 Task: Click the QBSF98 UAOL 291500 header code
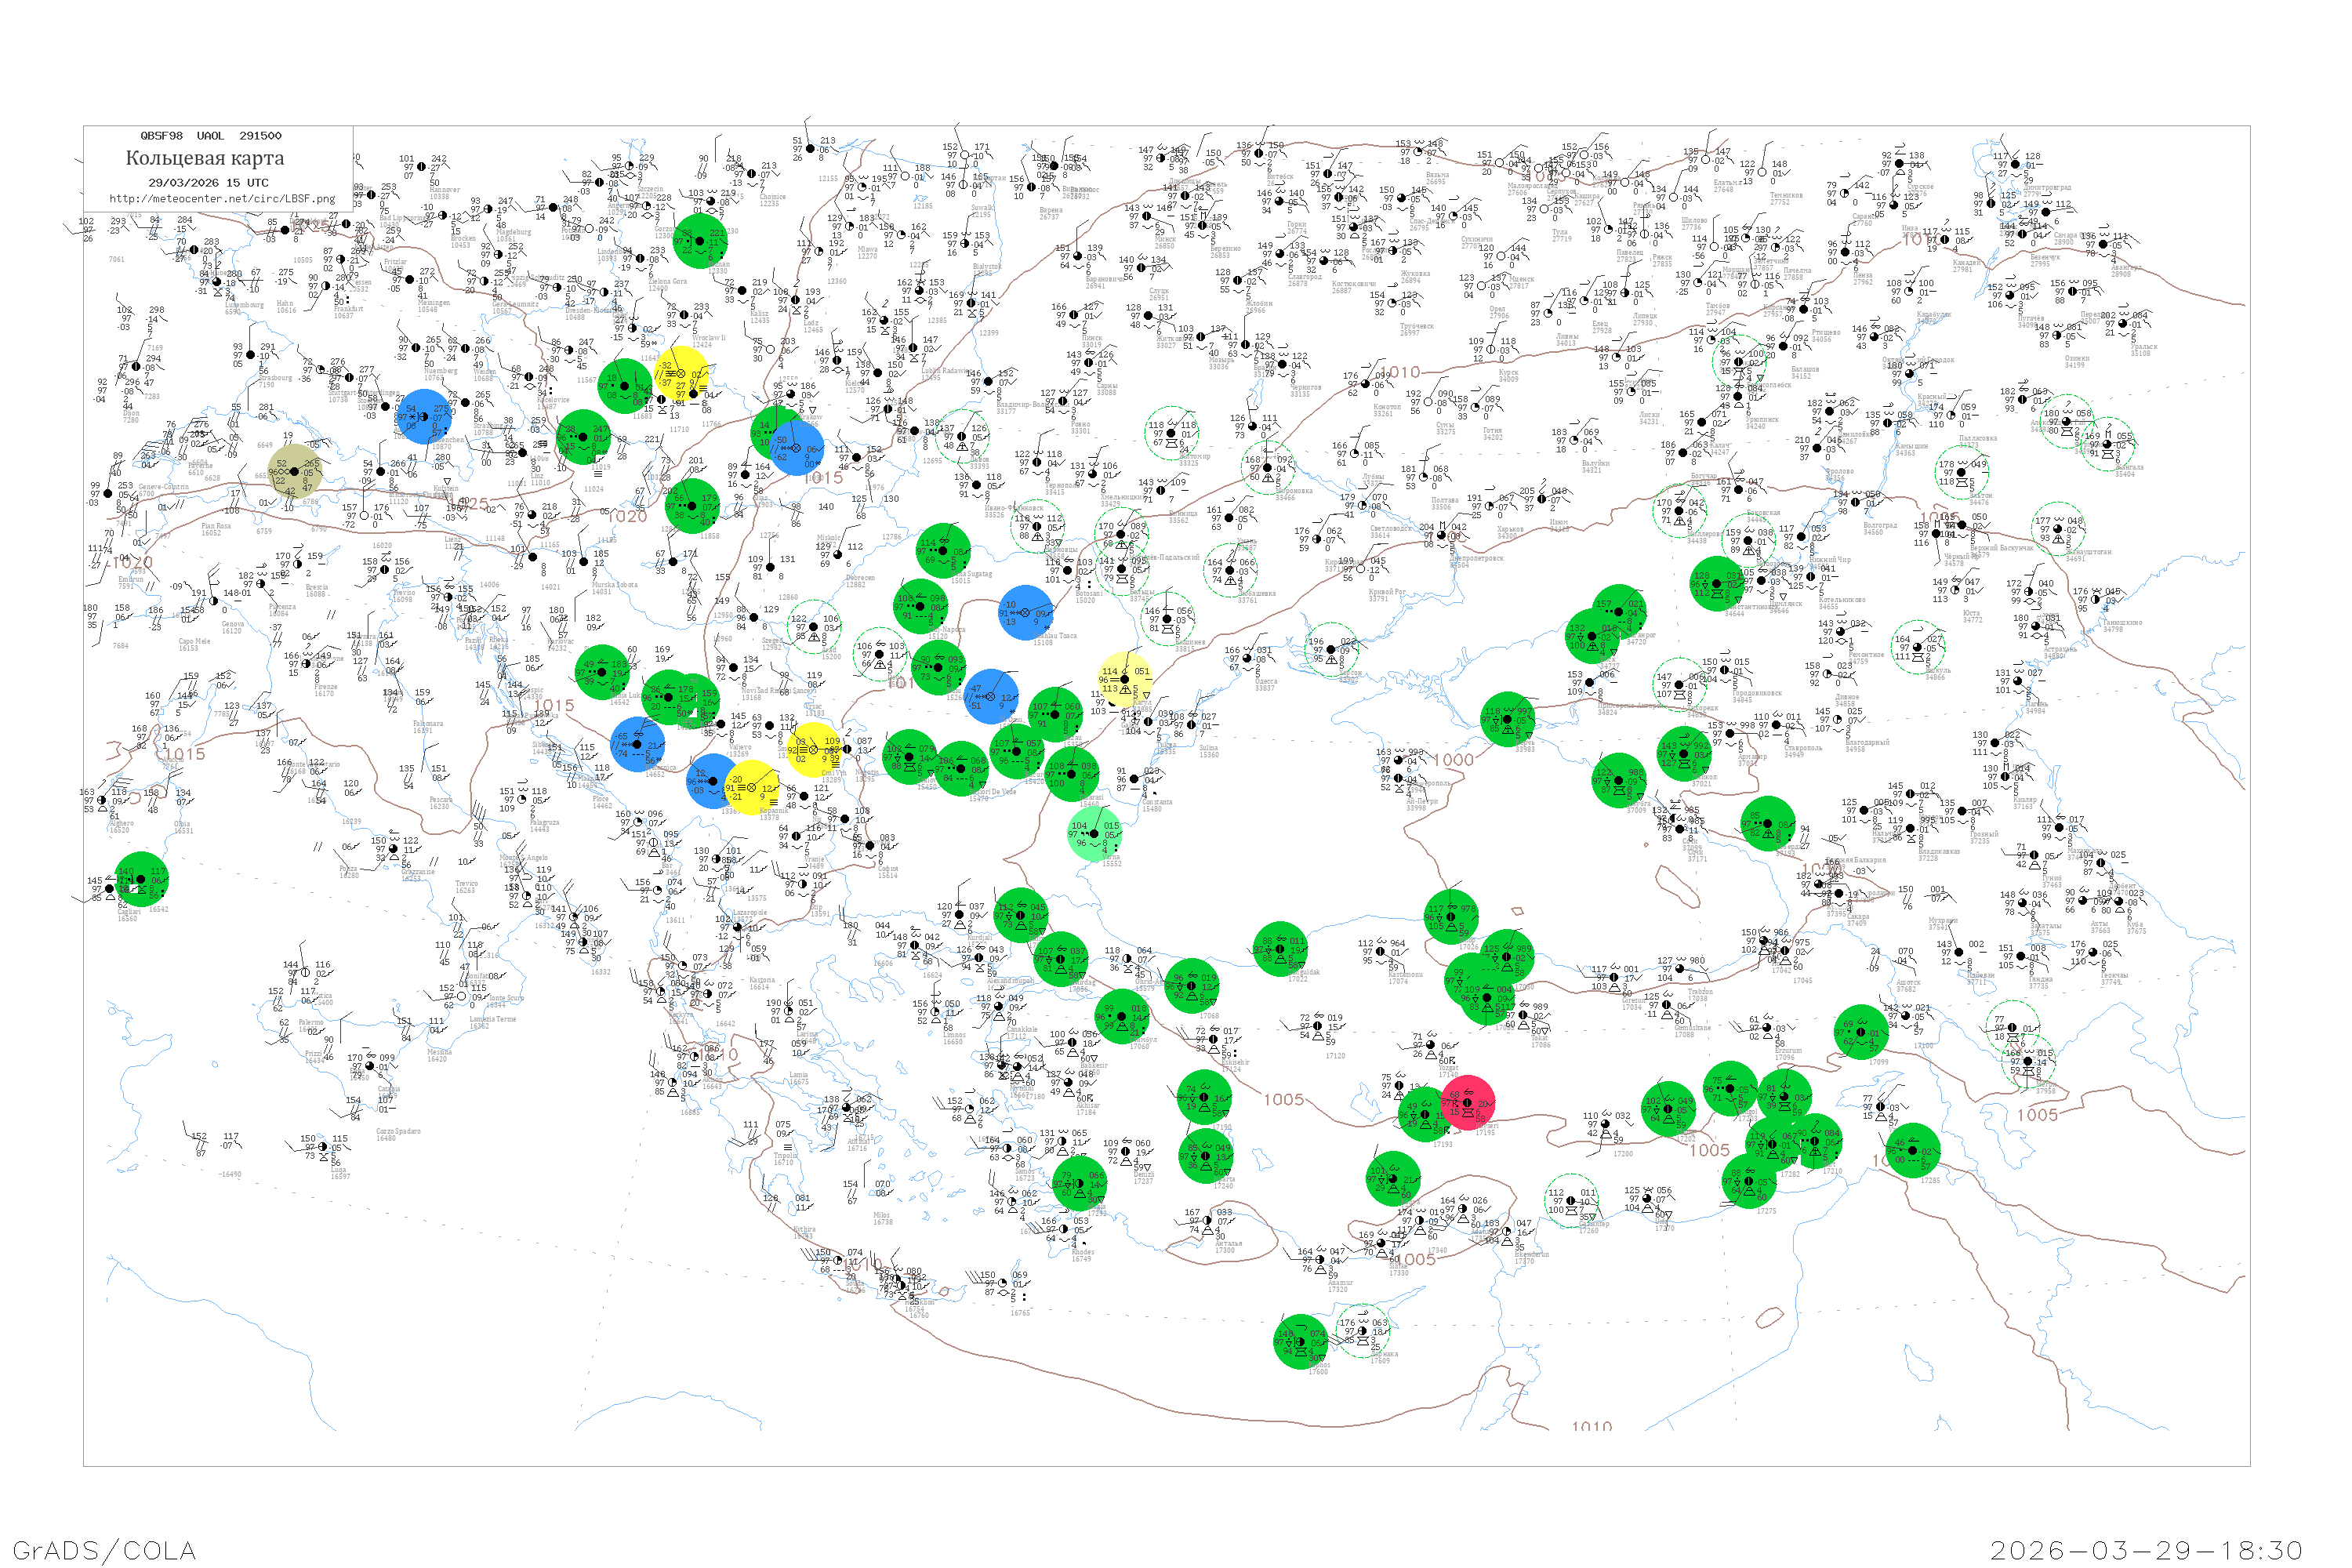click(210, 135)
